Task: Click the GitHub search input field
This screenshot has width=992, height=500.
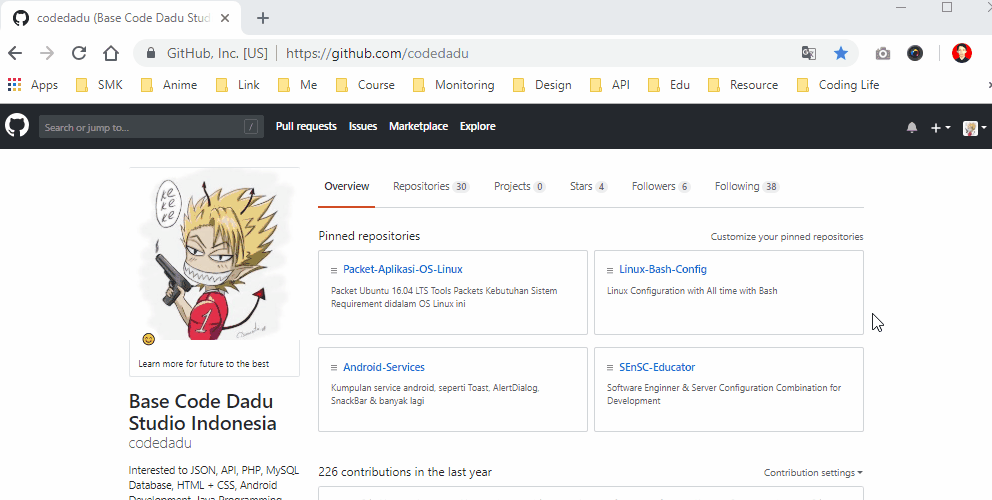Action: click(140, 127)
